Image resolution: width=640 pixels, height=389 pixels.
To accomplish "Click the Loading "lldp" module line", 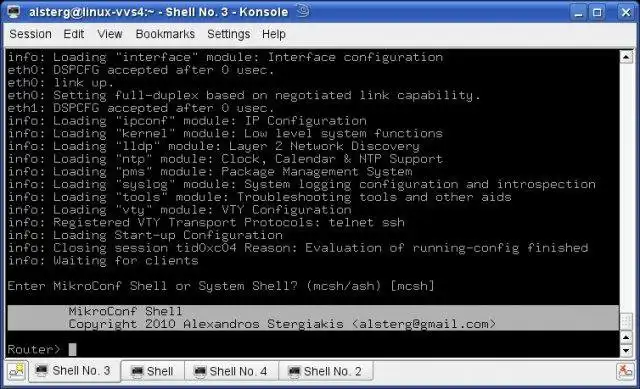I will pyautogui.click(x=213, y=146).
